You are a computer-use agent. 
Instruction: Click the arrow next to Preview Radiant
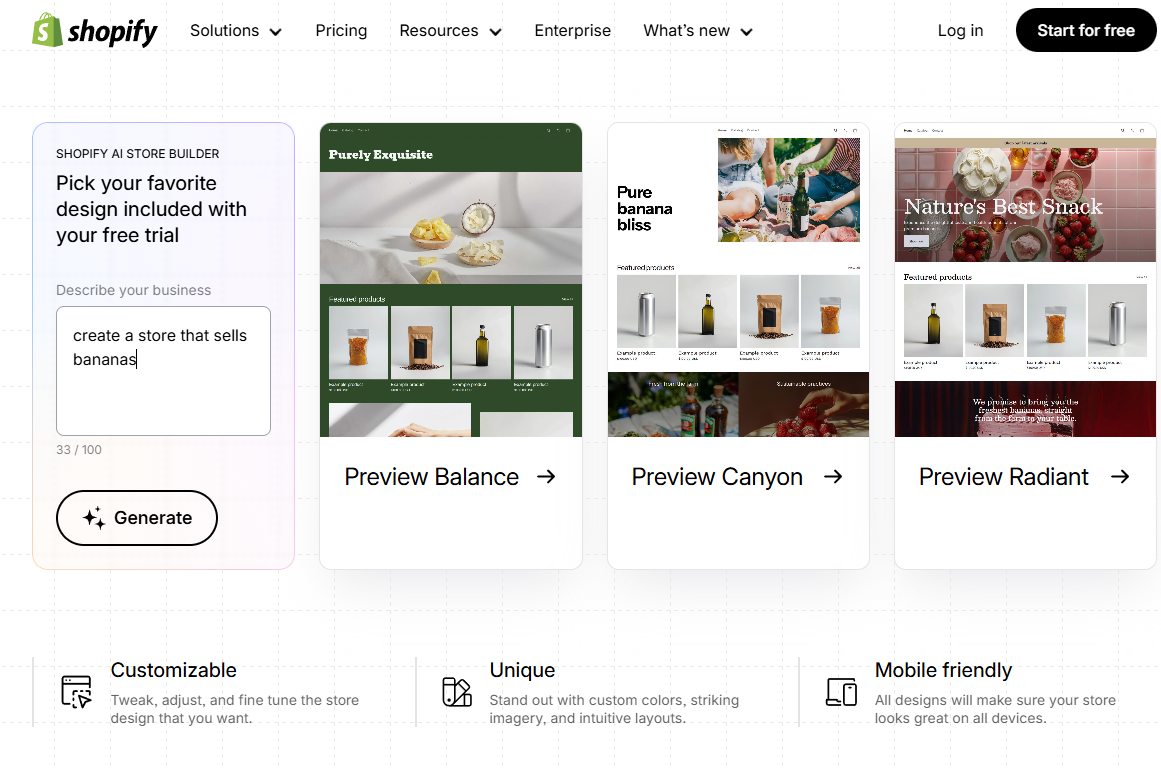[1120, 477]
